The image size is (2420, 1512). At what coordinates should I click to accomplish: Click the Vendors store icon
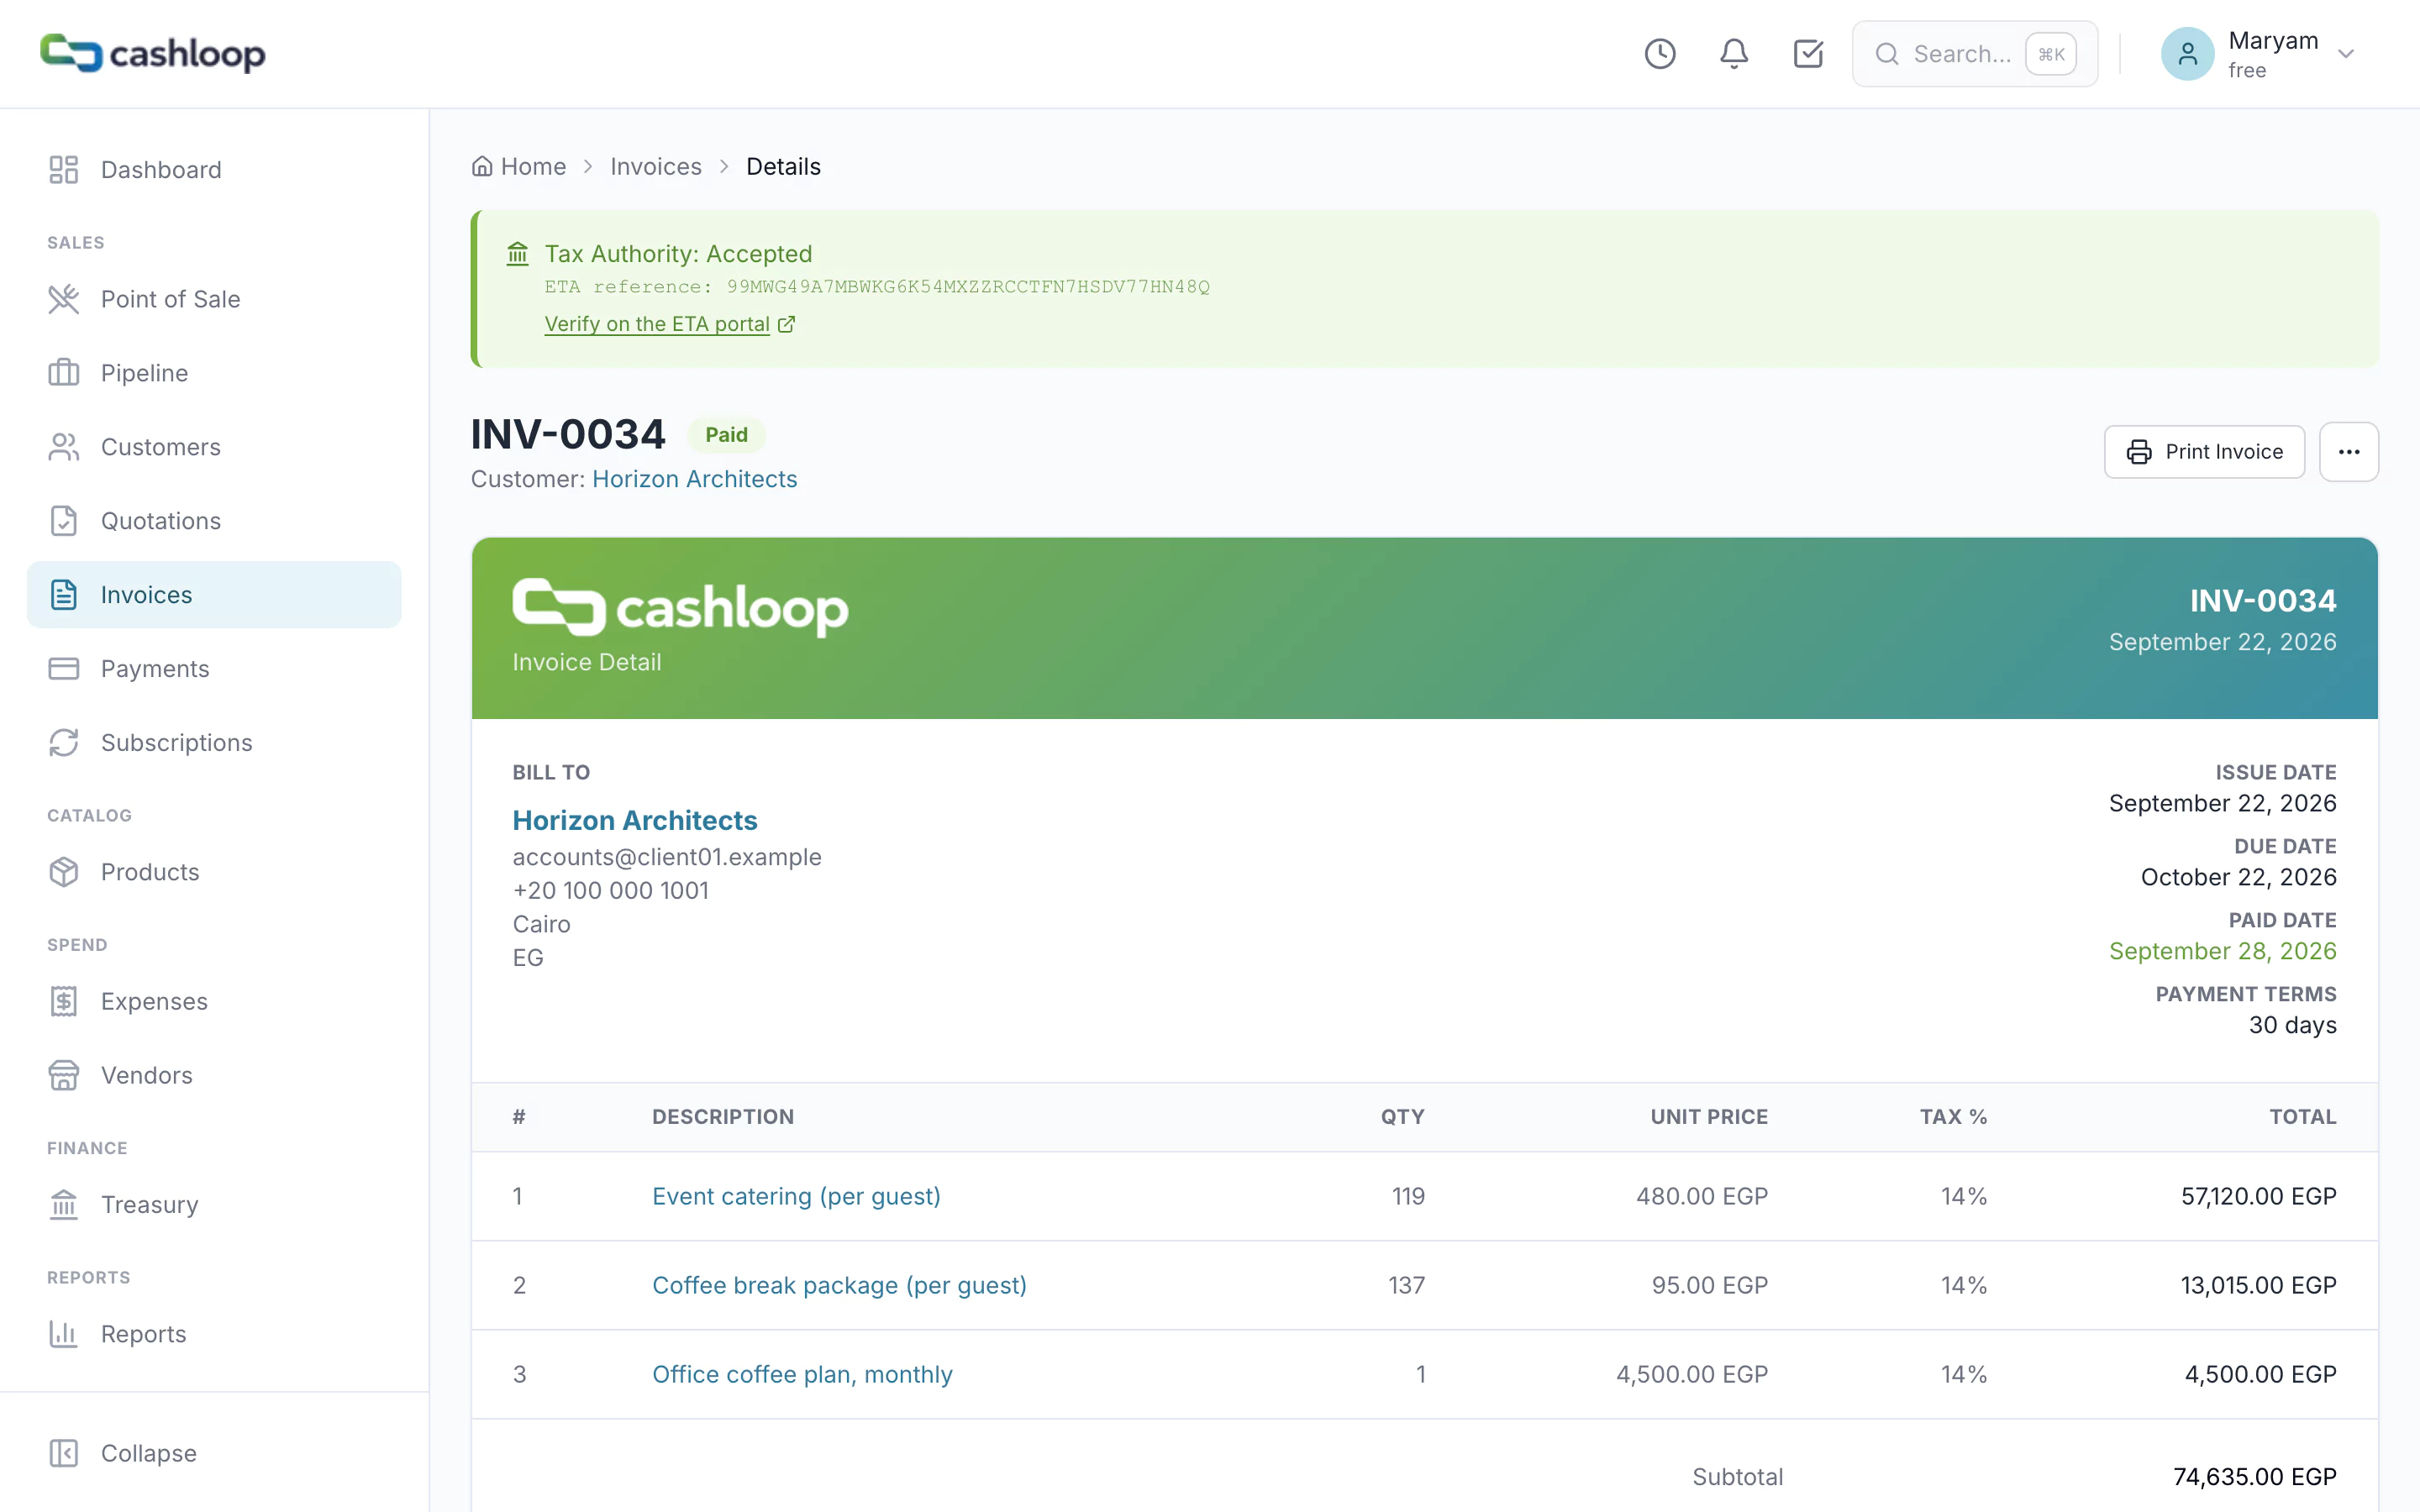64,1075
